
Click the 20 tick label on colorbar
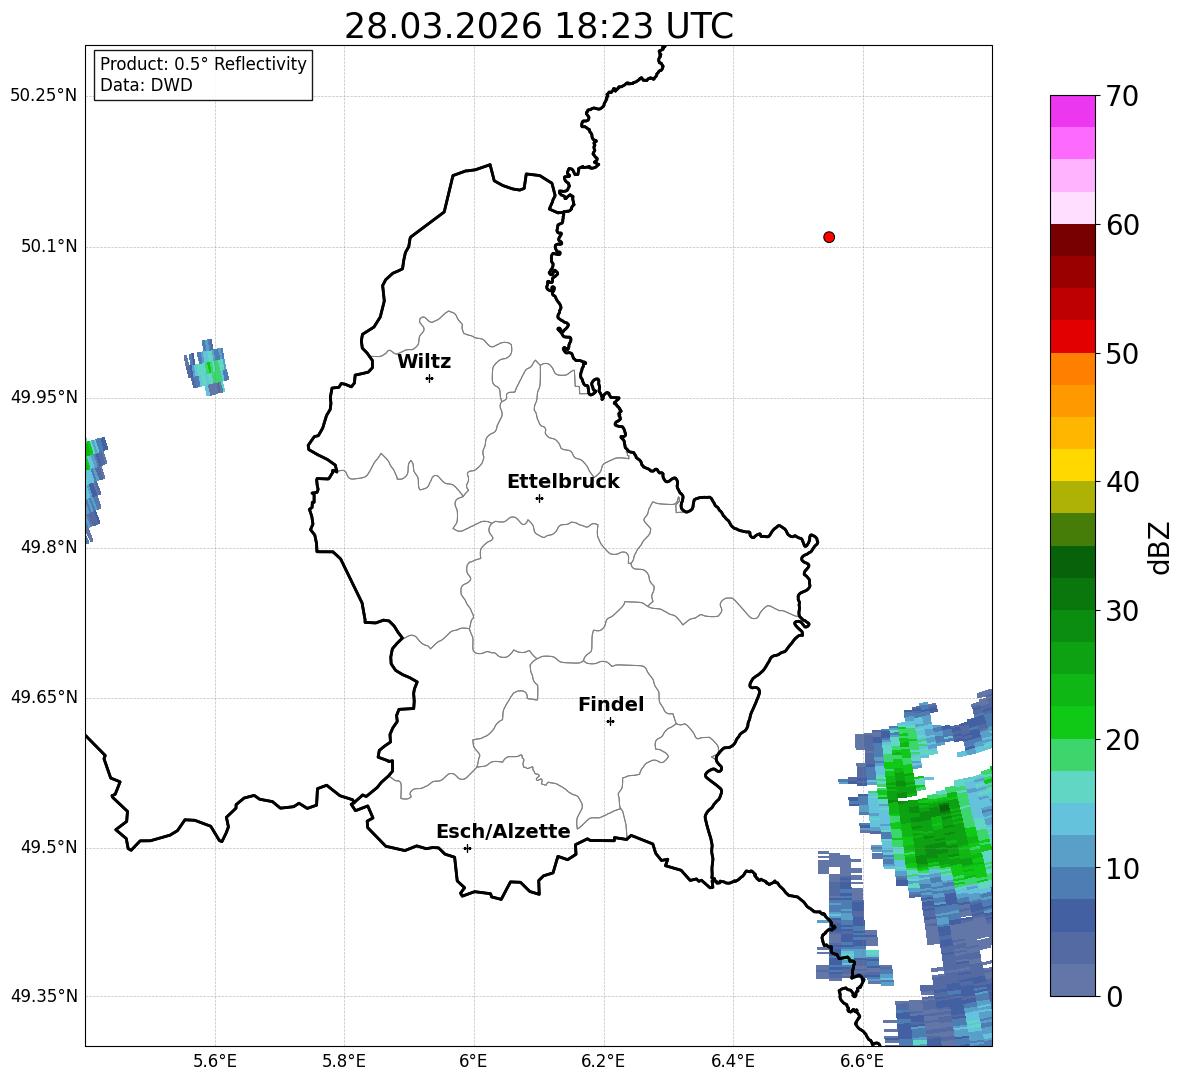[1122, 739]
